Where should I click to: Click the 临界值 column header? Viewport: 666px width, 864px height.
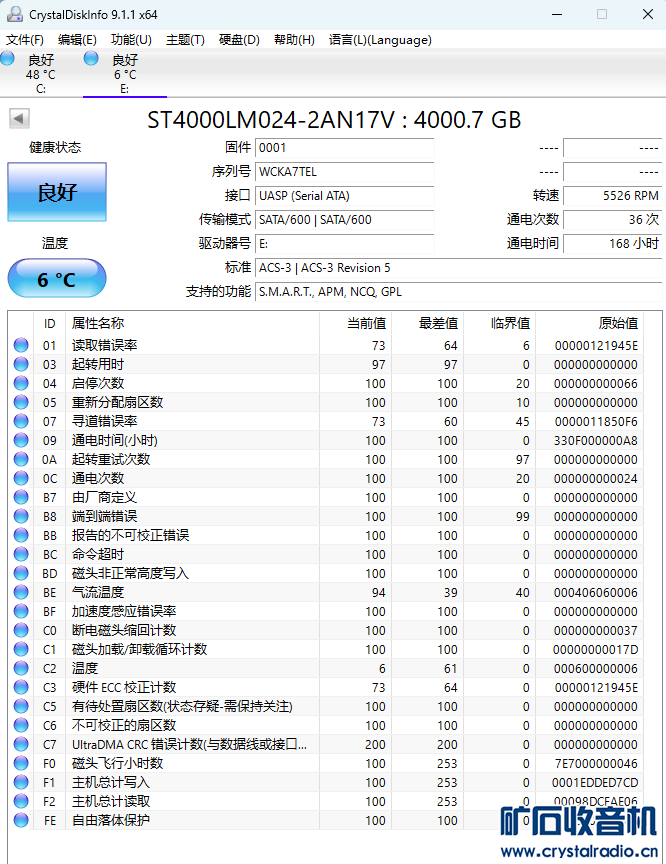point(500,323)
